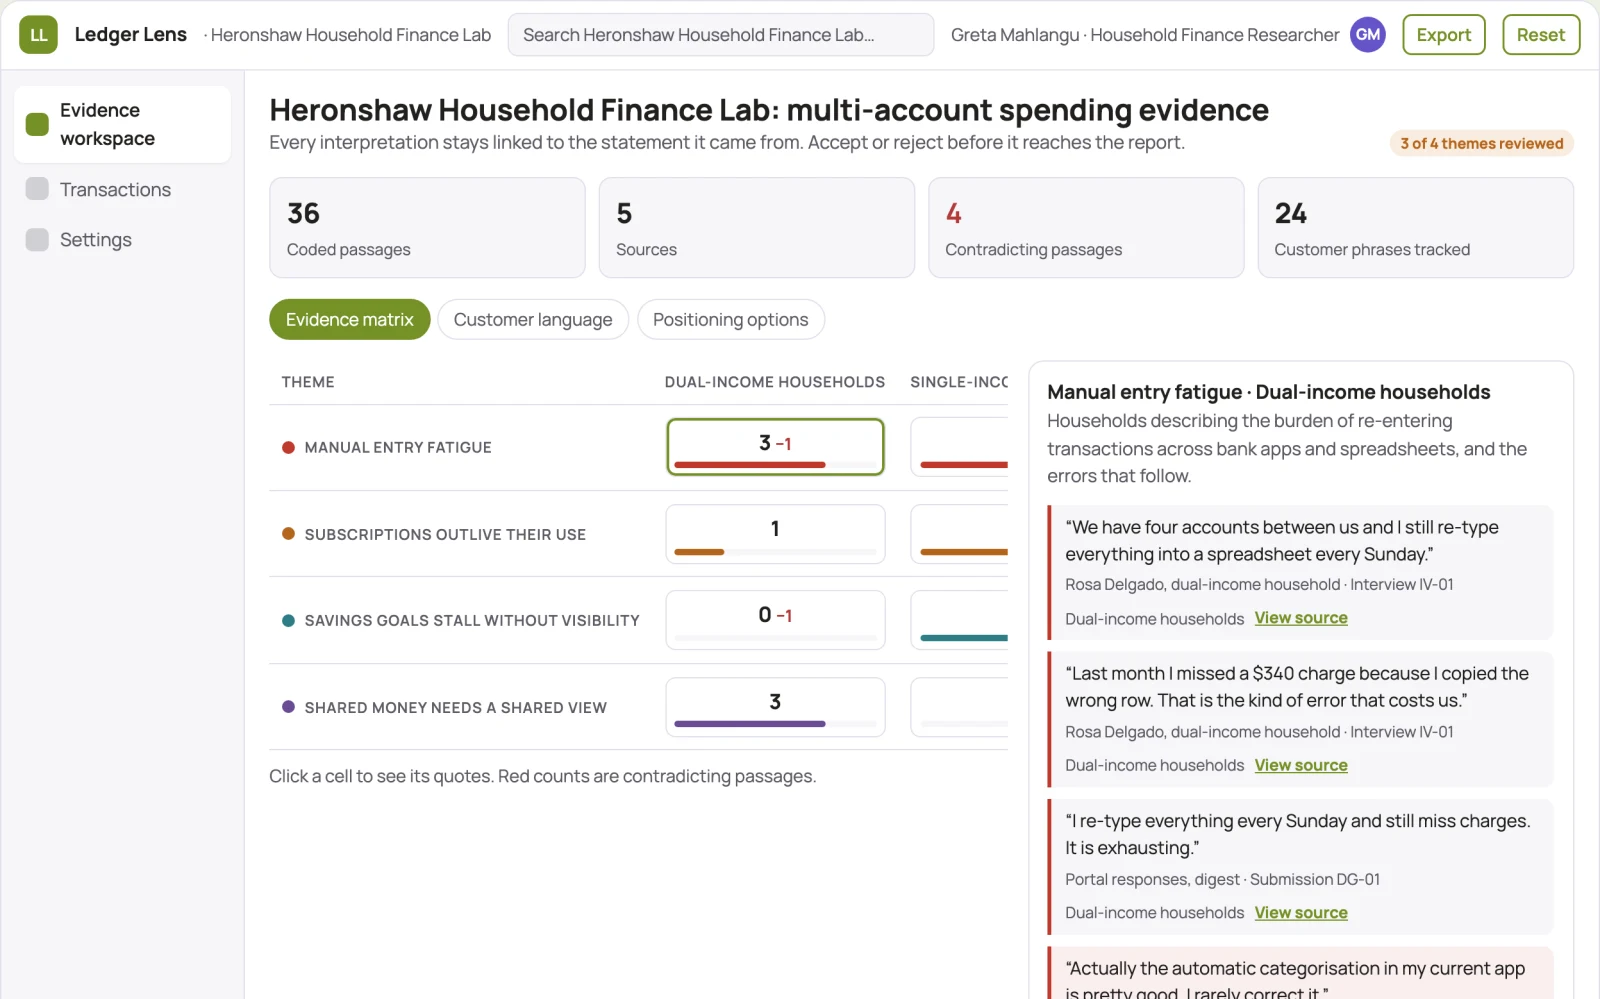This screenshot has width=1600, height=999.
Task: Select Savings goals stall dual-income cell
Action: [x=775, y=620]
